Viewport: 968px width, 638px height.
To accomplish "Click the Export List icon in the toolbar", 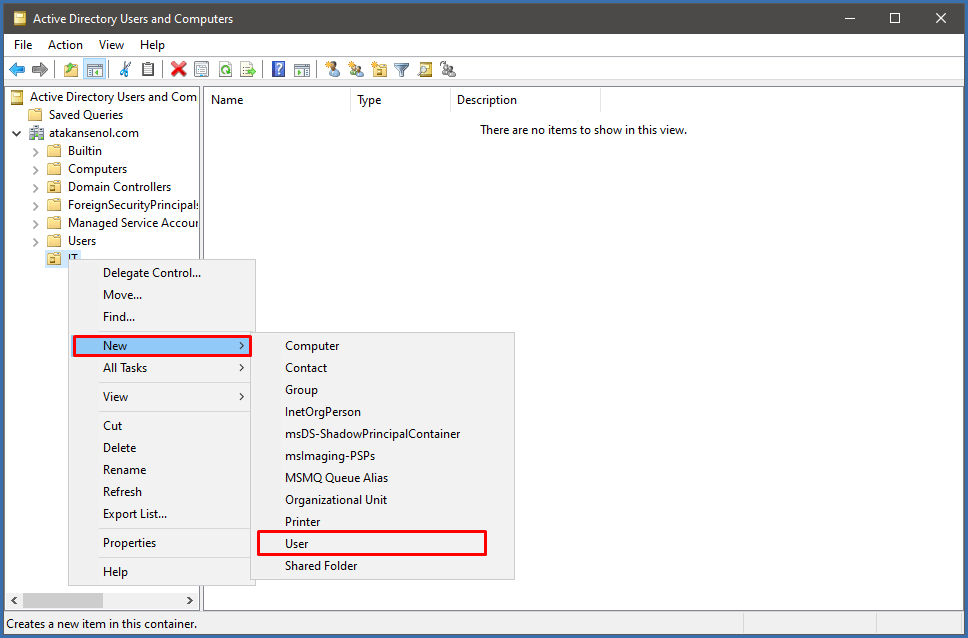I will click(x=248, y=70).
